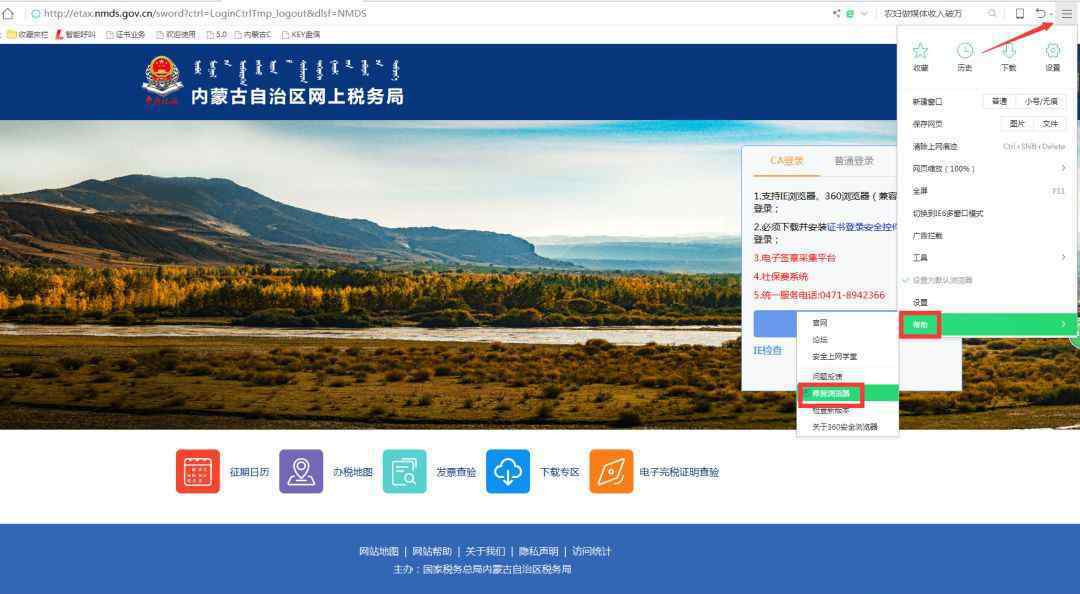The width and height of the screenshot is (1080, 594).
Task: Open the 网站地图 footer link
Action: coord(378,551)
